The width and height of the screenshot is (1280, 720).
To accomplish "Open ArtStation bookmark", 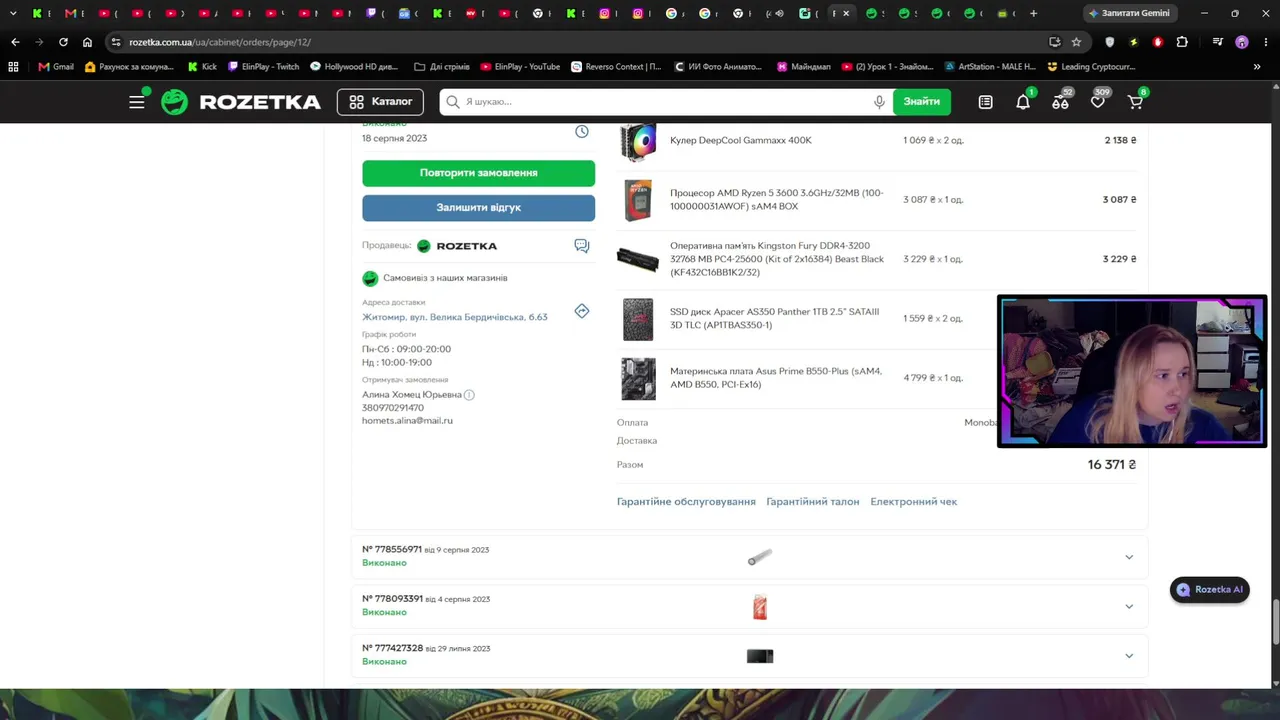I will click(x=990, y=67).
